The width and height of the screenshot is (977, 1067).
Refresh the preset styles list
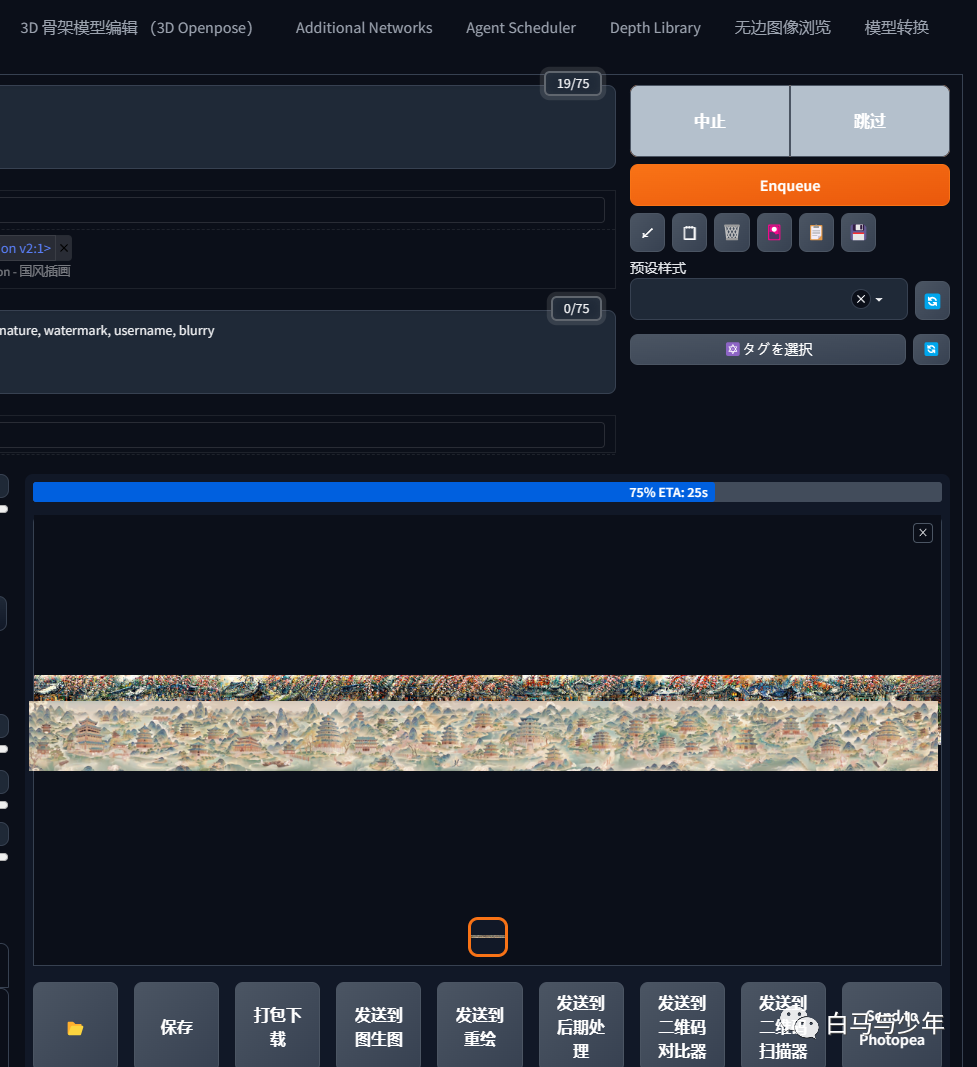coord(932,300)
